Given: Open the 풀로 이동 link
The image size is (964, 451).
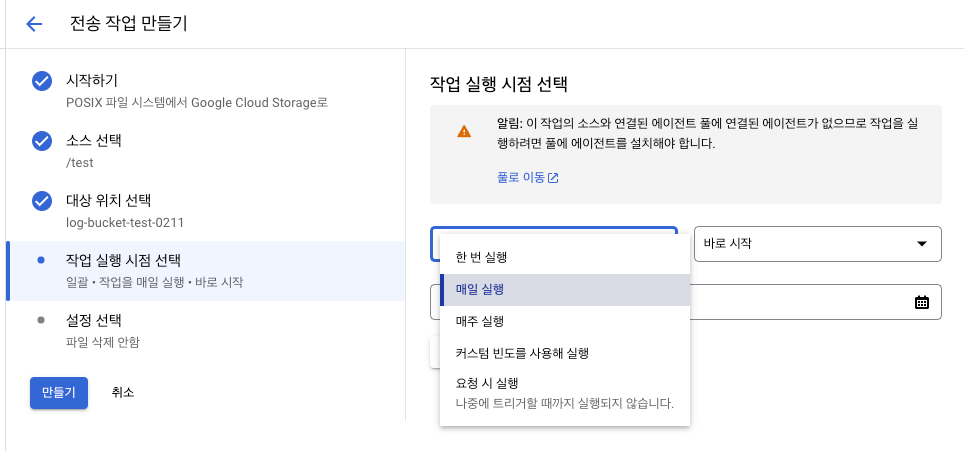Looking at the screenshot, I should (520, 178).
